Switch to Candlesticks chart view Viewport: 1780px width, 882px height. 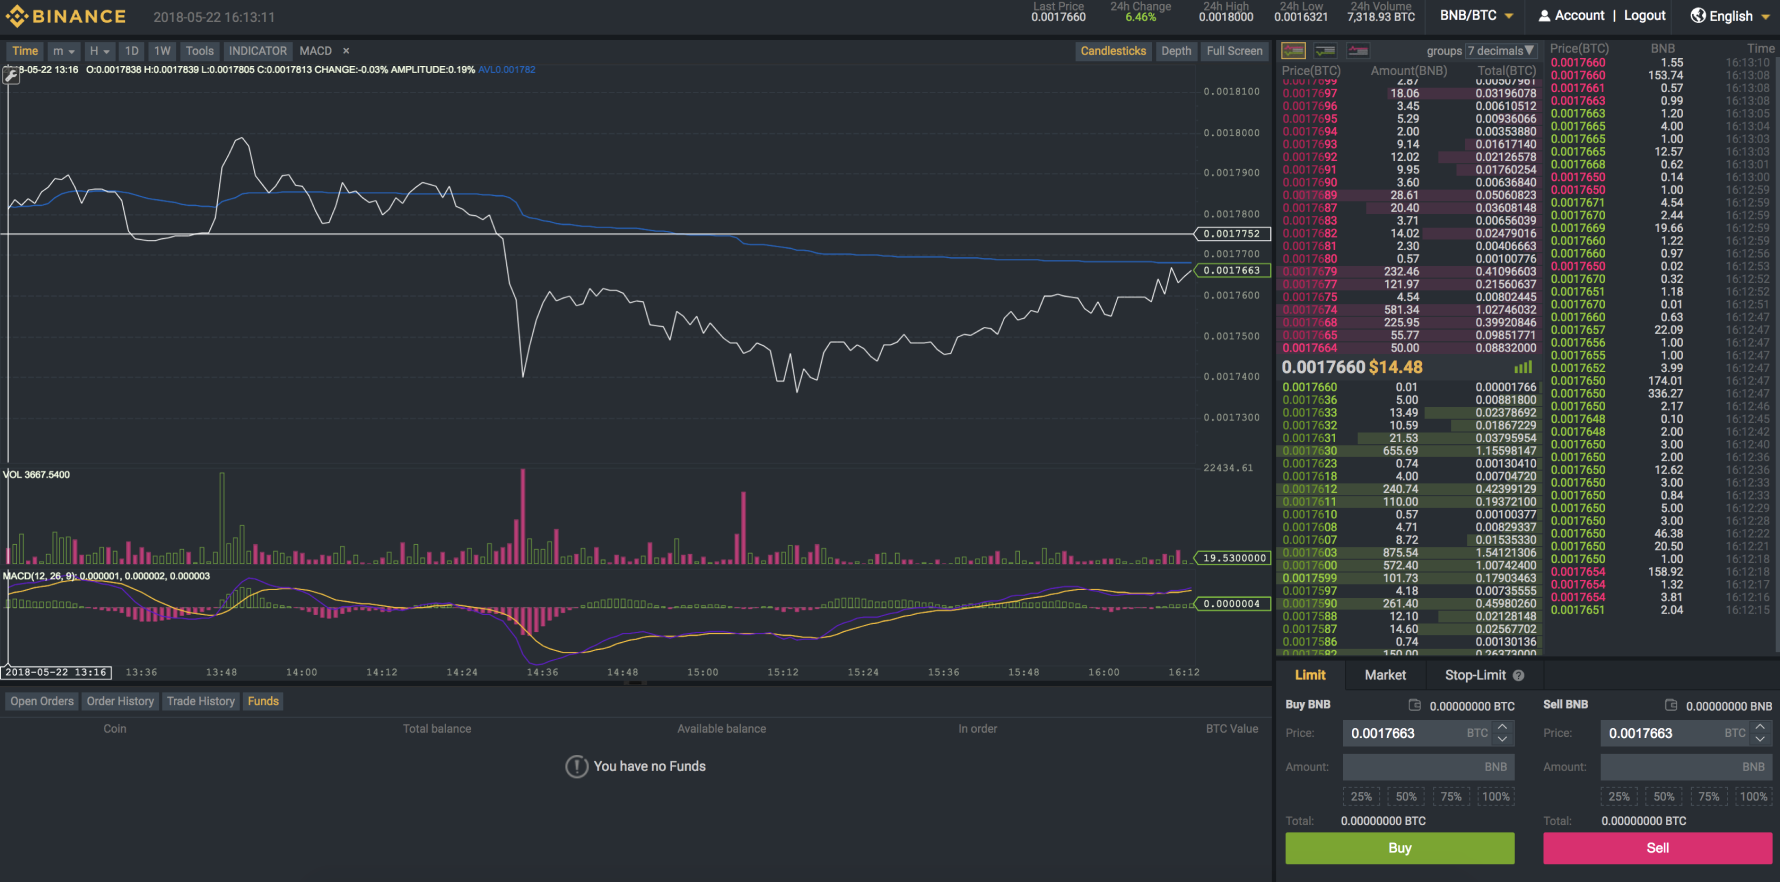pyautogui.click(x=1113, y=51)
